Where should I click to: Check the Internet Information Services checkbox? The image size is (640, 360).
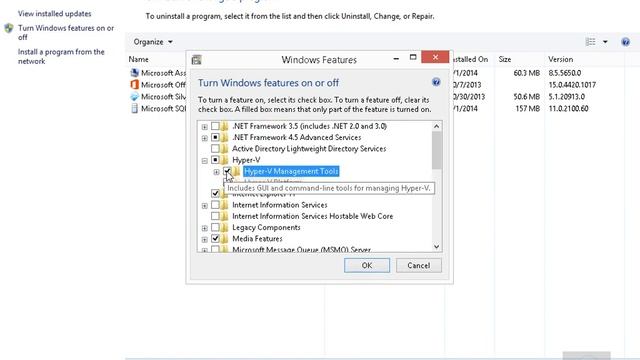pyautogui.click(x=215, y=205)
